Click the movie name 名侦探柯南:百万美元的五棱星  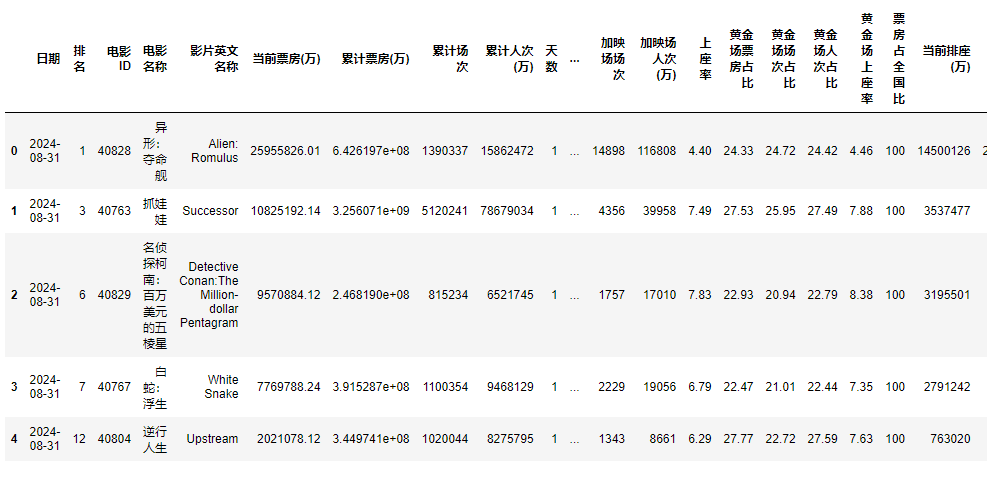155,295
